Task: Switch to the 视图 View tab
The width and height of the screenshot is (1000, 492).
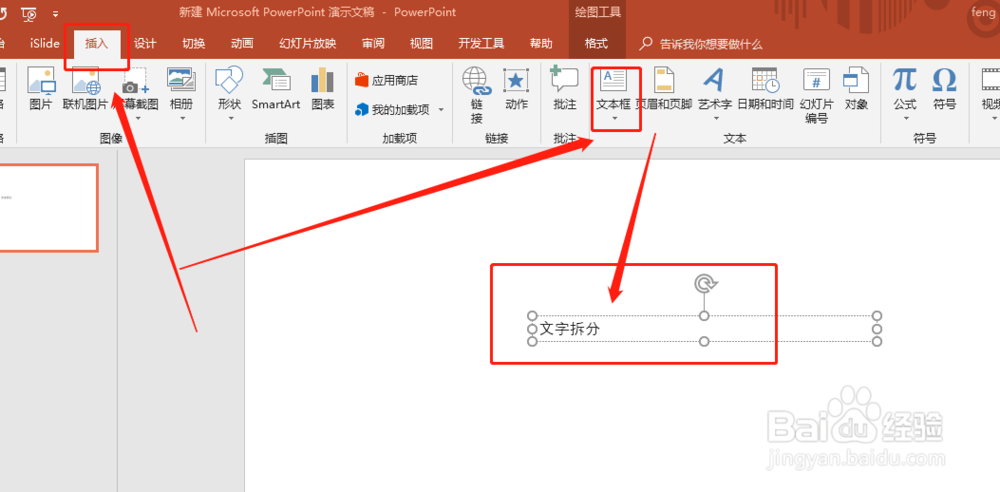Action: [422, 43]
